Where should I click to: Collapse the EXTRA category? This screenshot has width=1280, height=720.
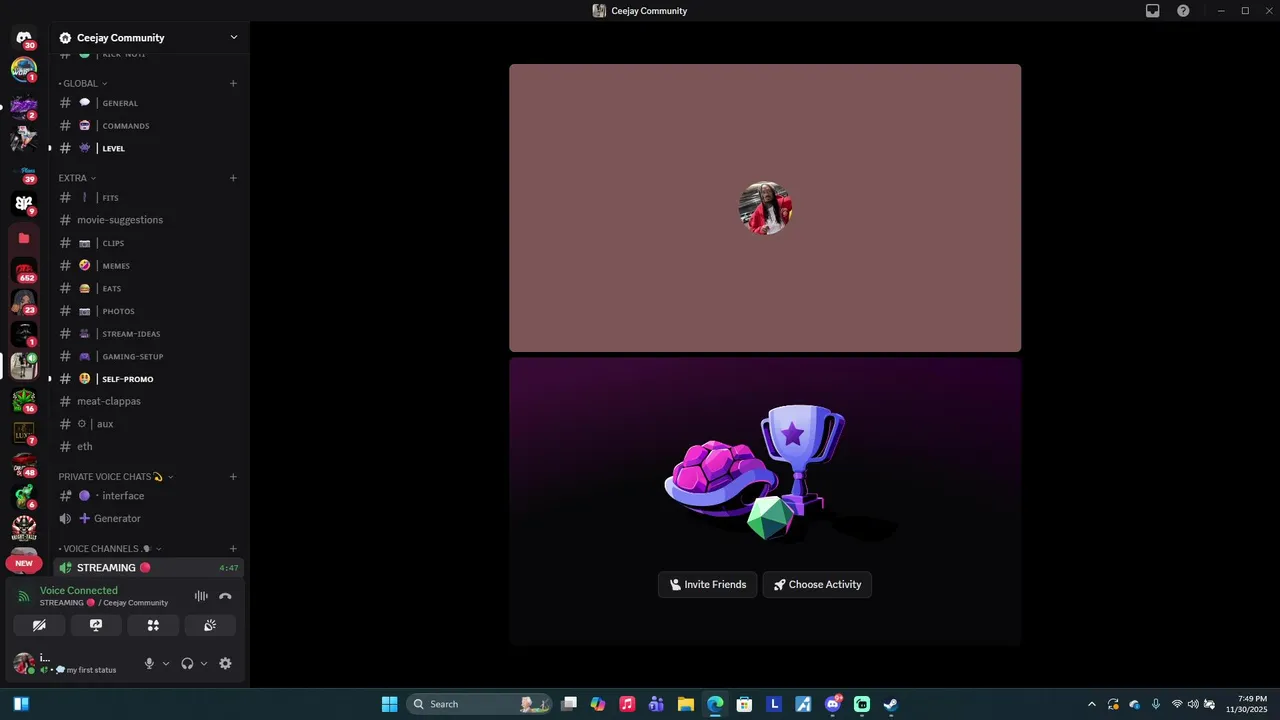pos(77,178)
